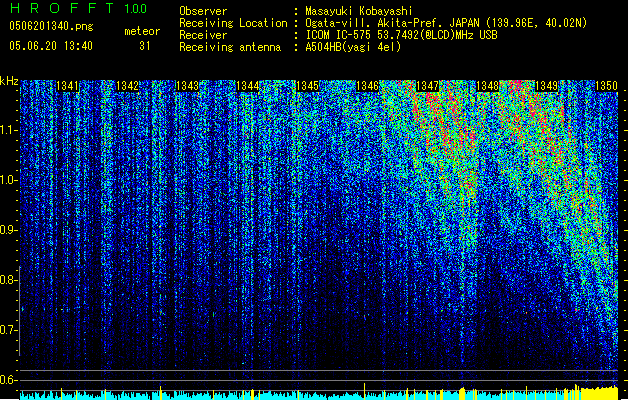Click the yellow signal-level bar at far right bottom
629x400 pixels.
pyautogui.click(x=599, y=393)
